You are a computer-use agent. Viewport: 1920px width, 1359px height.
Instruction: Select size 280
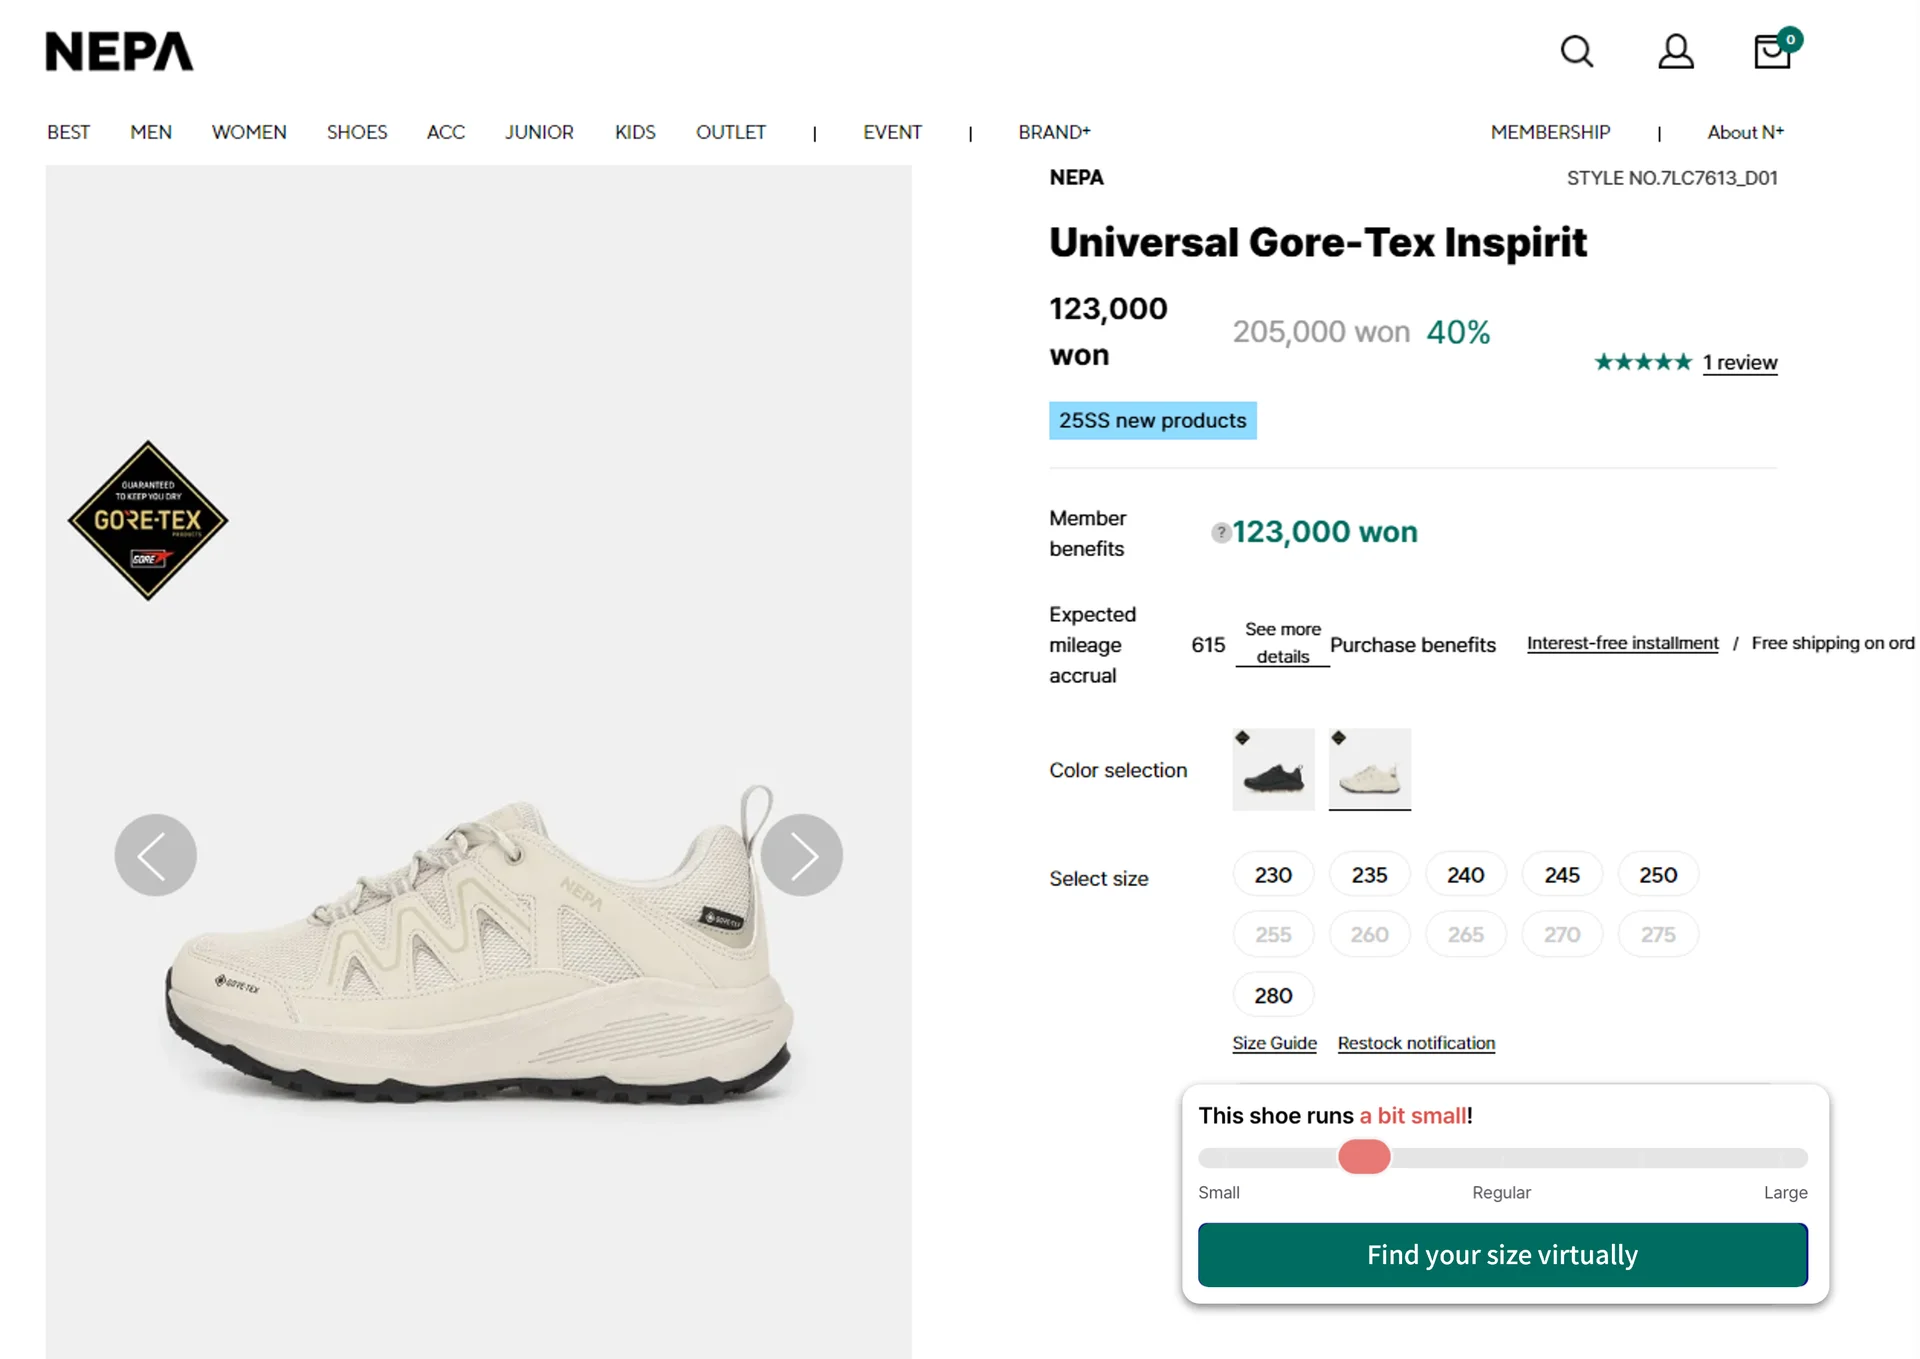click(x=1273, y=995)
